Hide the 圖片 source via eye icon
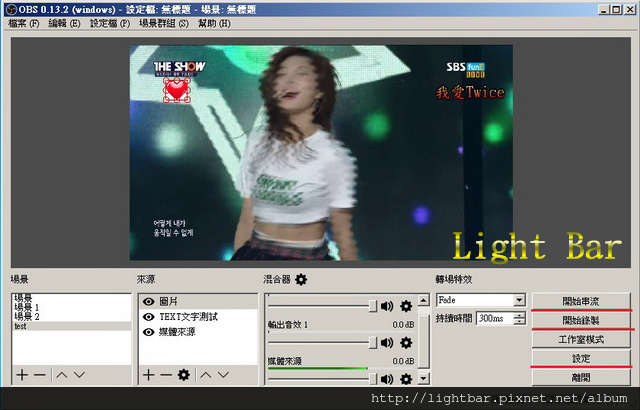This screenshot has height=410, width=640. coord(149,301)
